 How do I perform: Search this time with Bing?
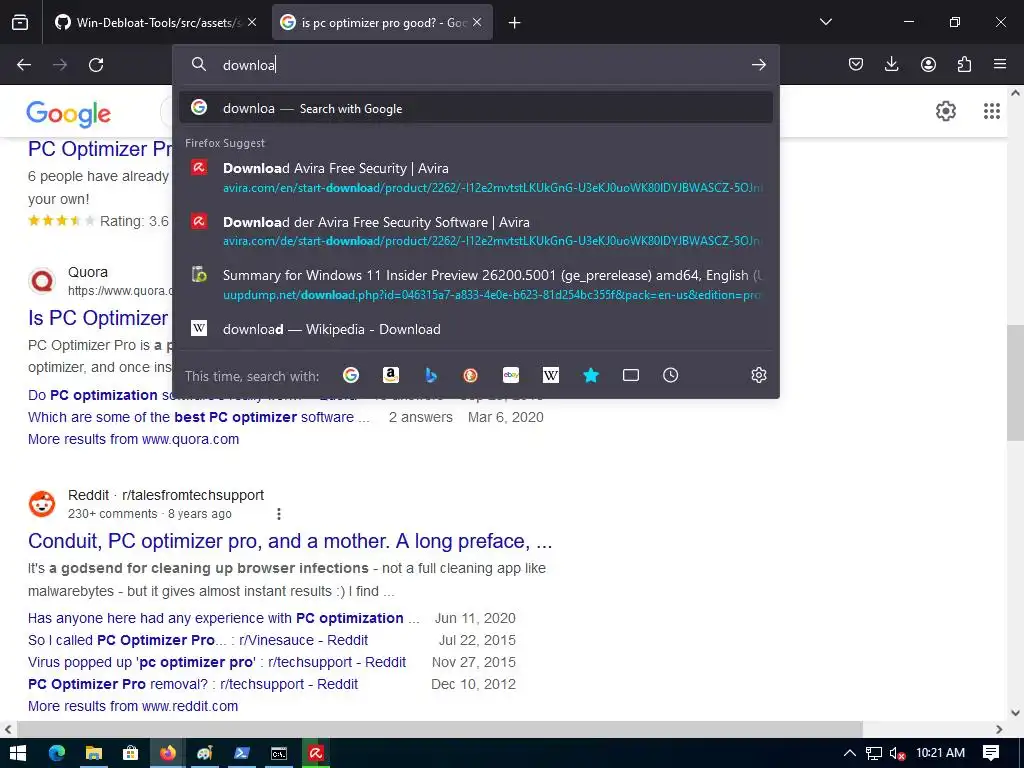click(x=431, y=375)
